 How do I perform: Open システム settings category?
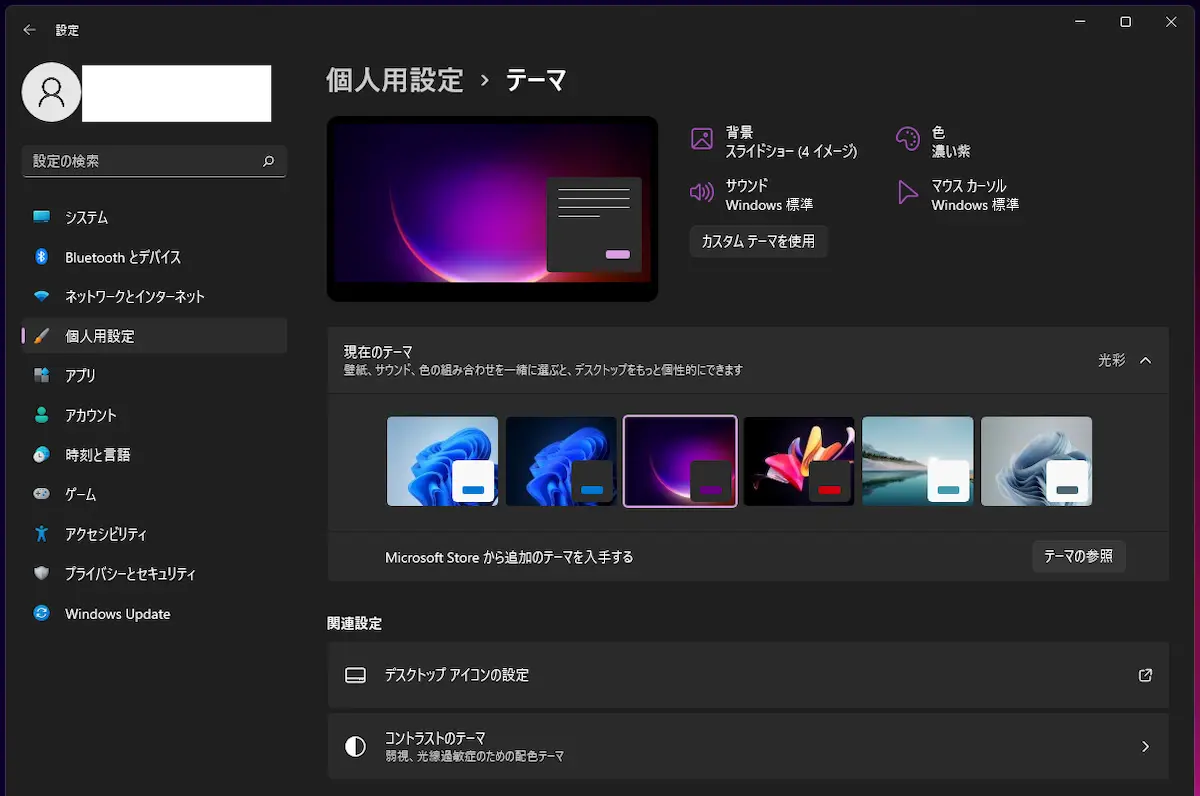154,217
